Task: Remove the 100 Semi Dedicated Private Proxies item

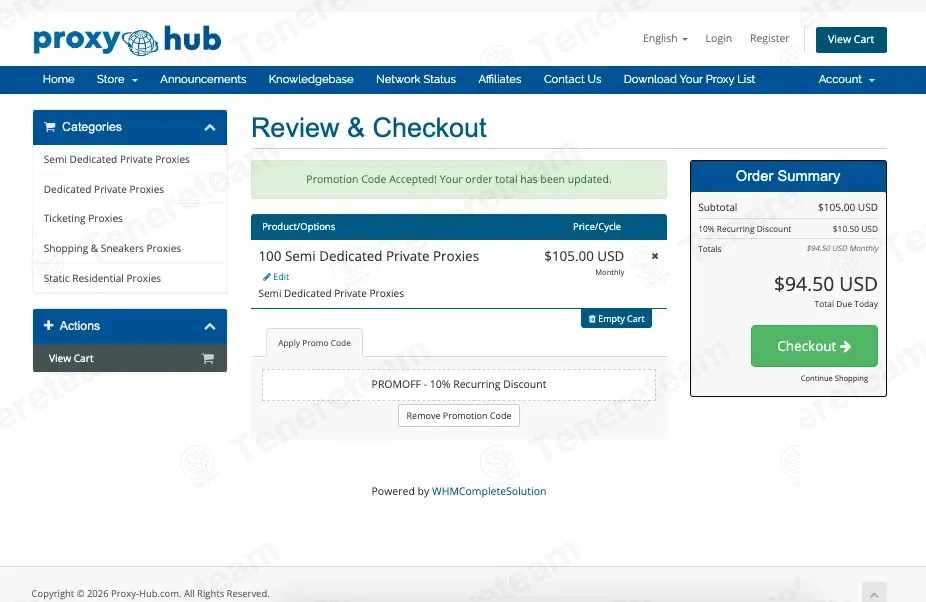Action: coord(654,256)
